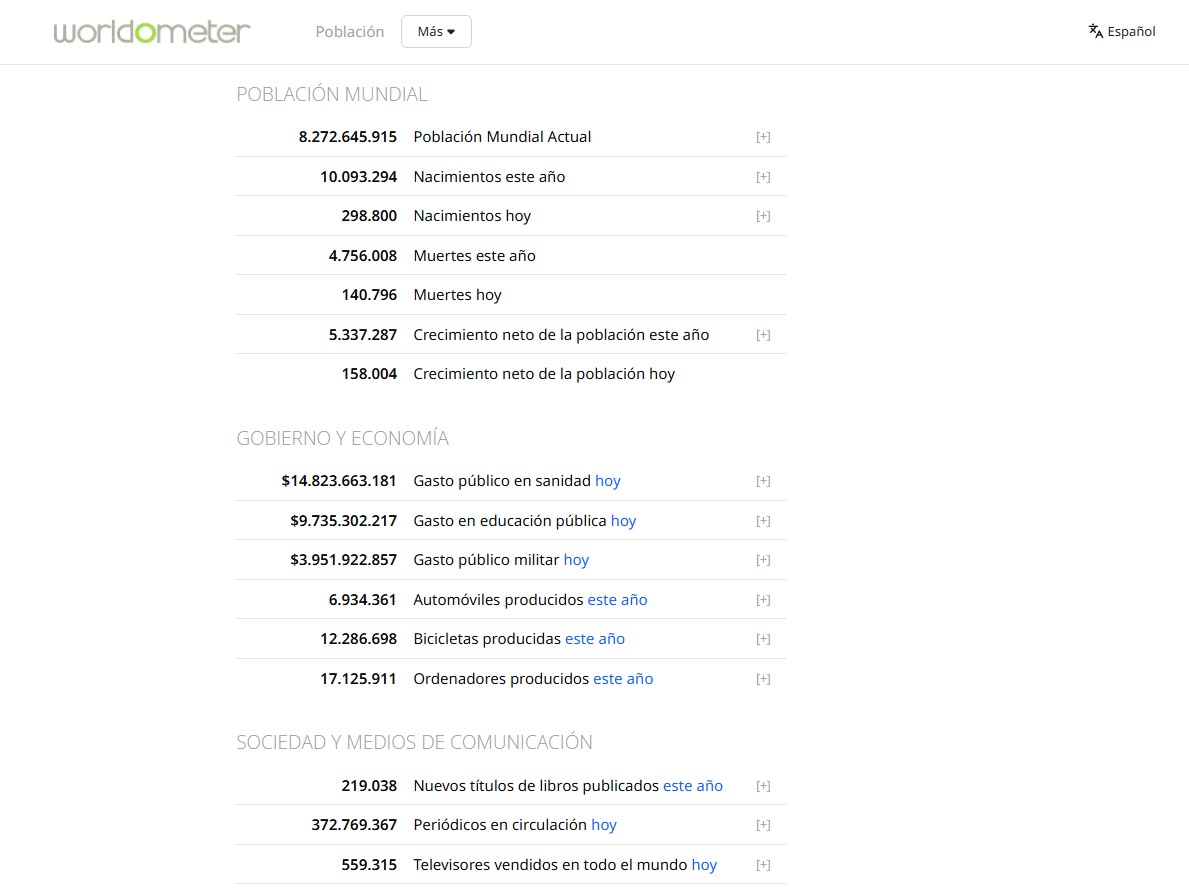Expand the Nacimientos este año row
Image resolution: width=1189 pixels, height=890 pixels.
coord(763,177)
